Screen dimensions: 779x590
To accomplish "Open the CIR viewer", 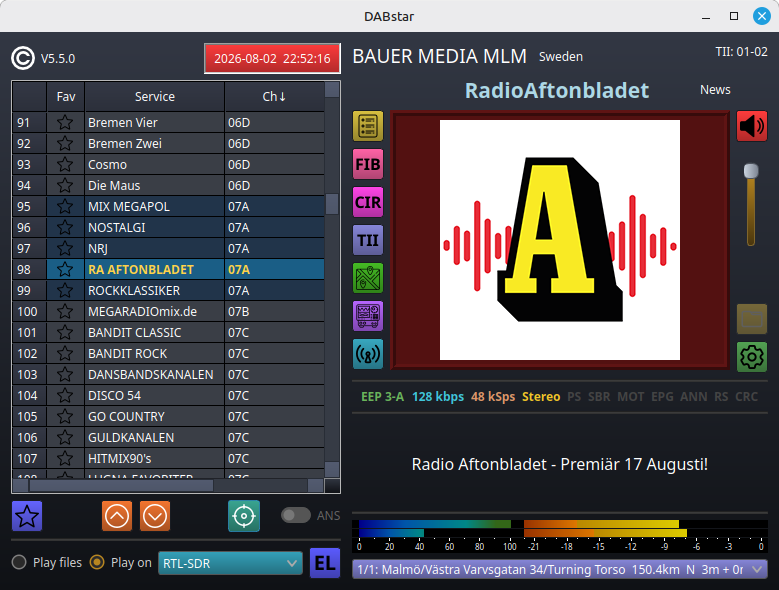I will click(x=368, y=202).
